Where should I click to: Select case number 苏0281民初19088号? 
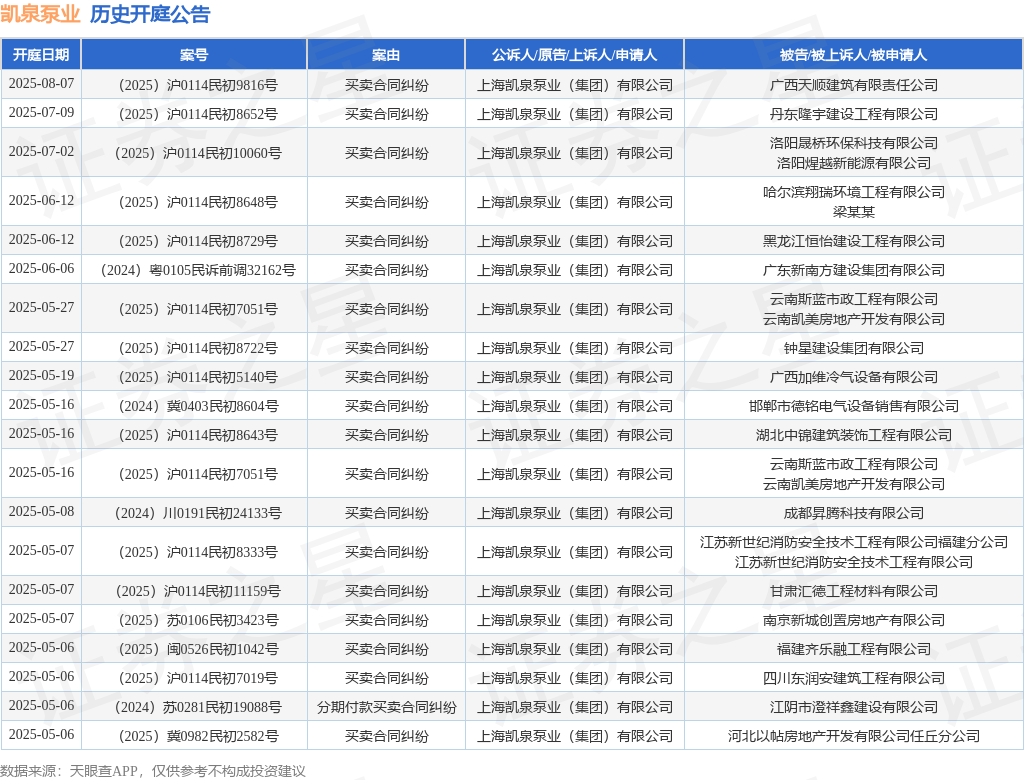pos(195,707)
